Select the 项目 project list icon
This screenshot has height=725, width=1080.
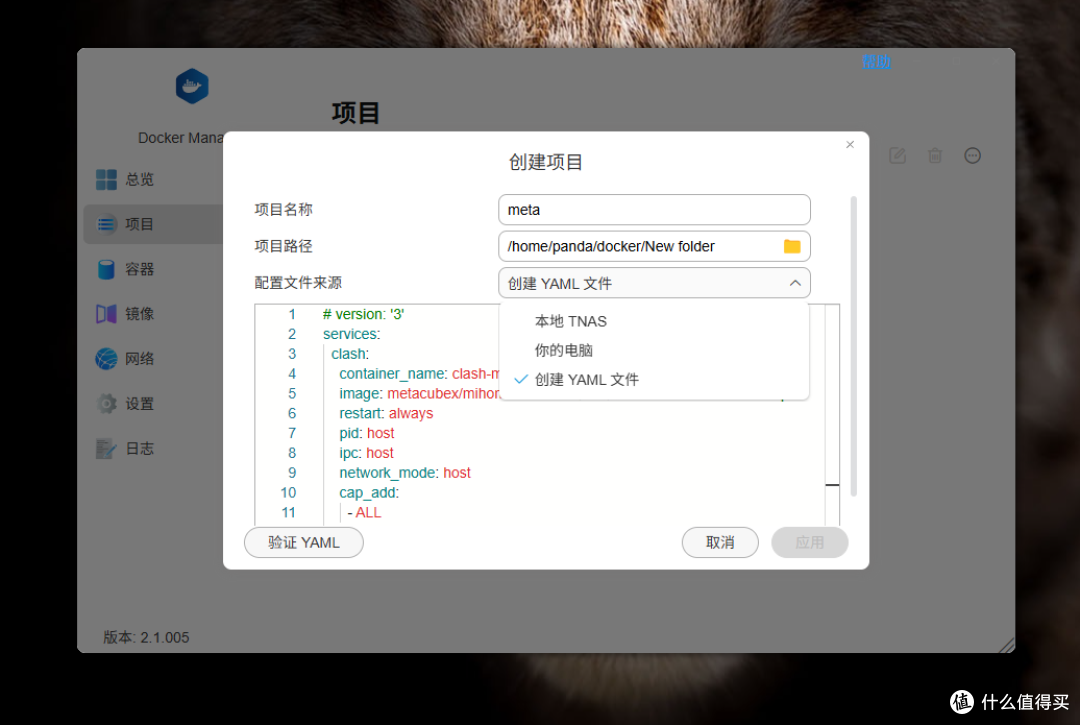pyautogui.click(x=106, y=224)
